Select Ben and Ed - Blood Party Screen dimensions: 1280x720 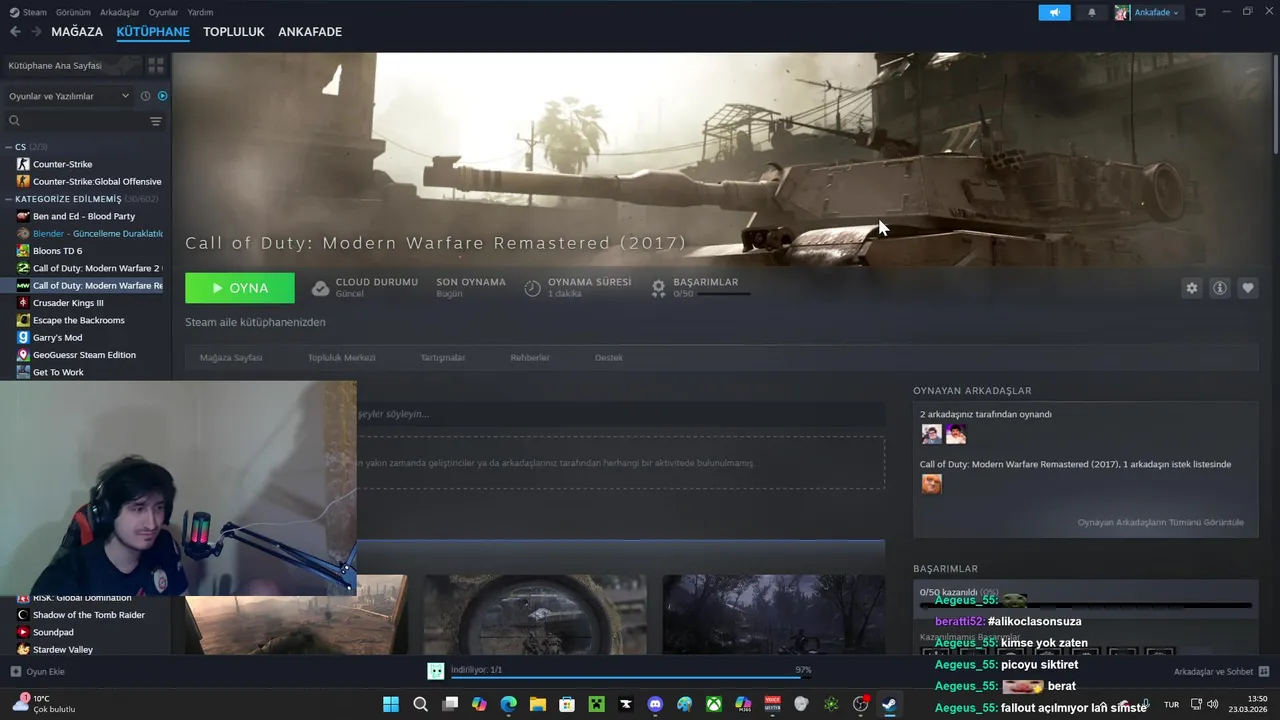[83, 216]
